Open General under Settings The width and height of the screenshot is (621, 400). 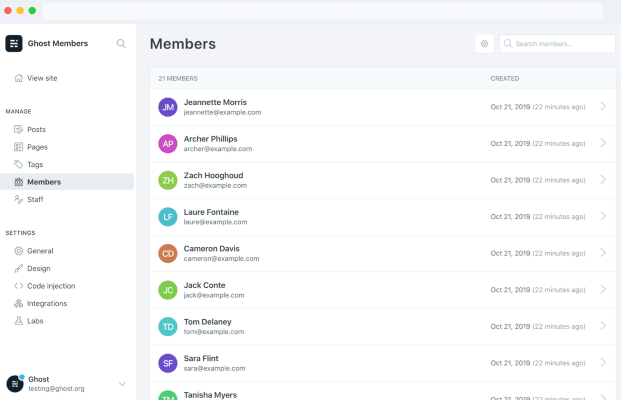[x=40, y=251]
